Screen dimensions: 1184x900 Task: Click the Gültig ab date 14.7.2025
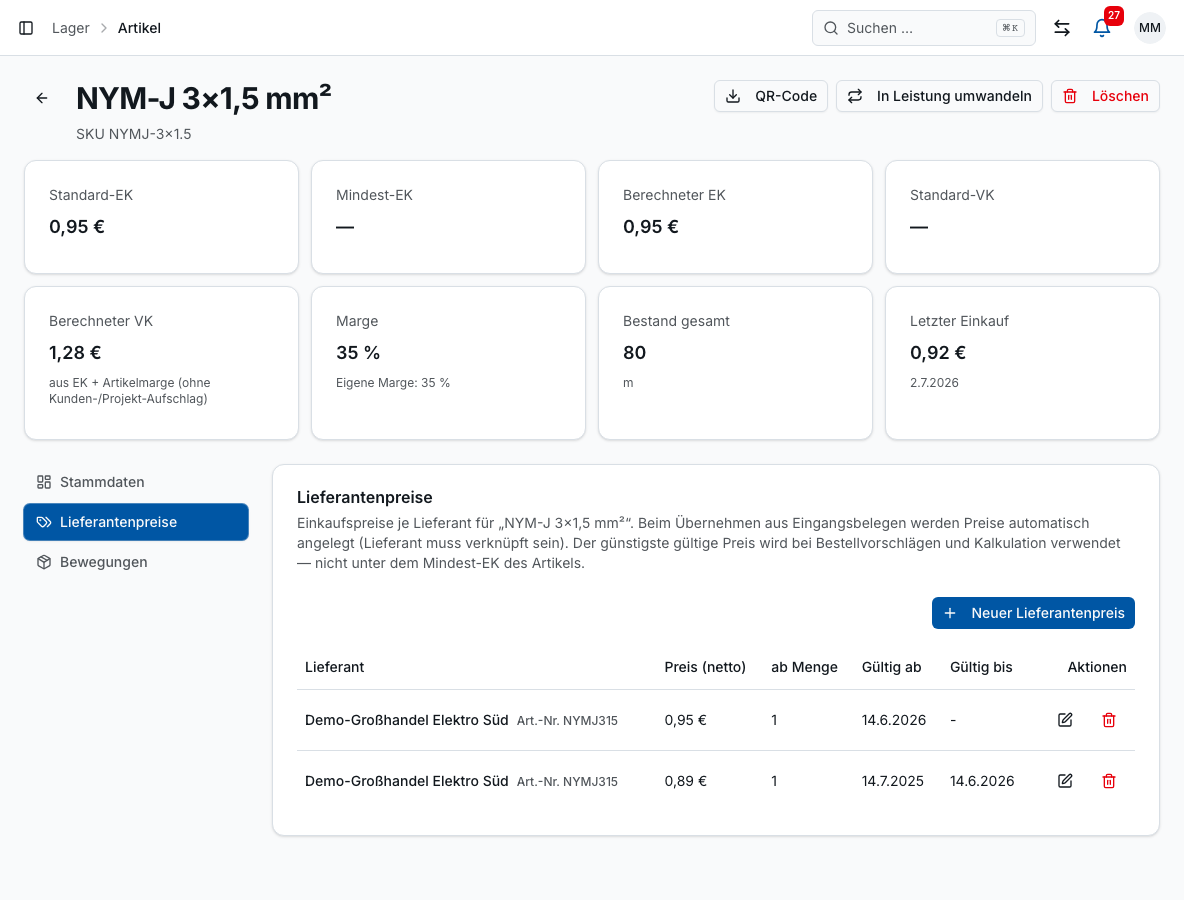coord(893,781)
